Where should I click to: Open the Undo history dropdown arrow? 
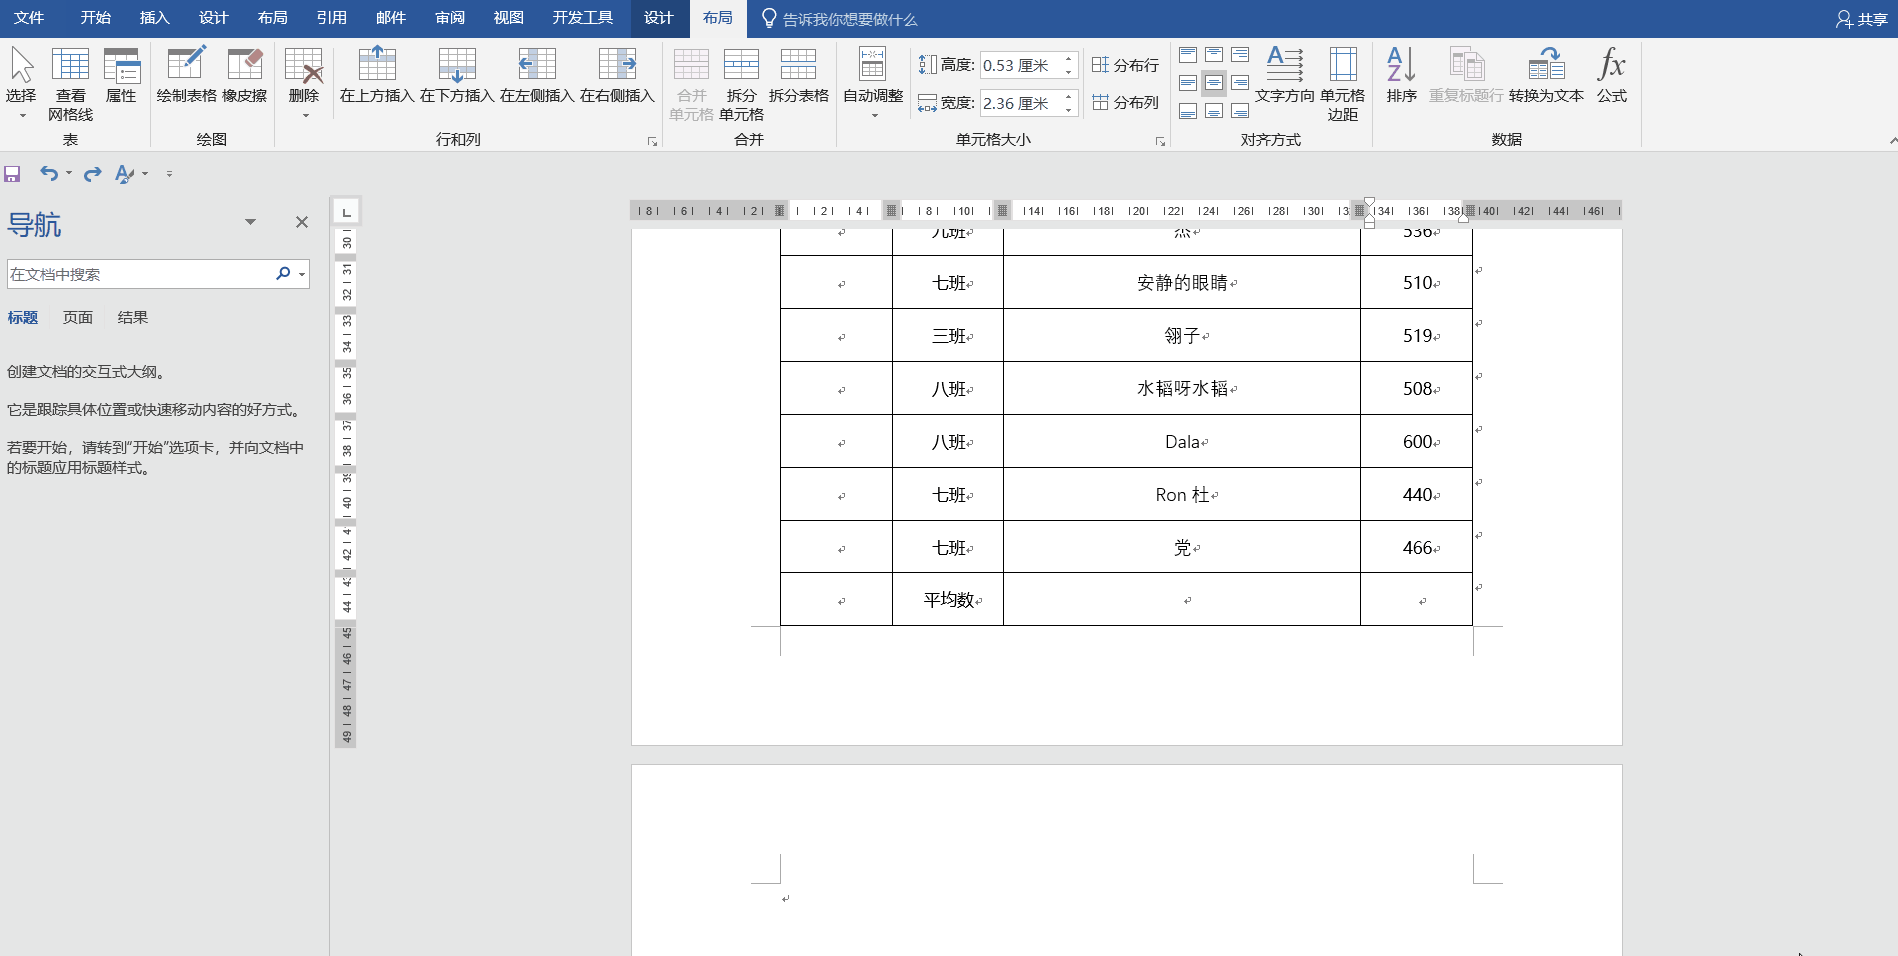tap(68, 174)
